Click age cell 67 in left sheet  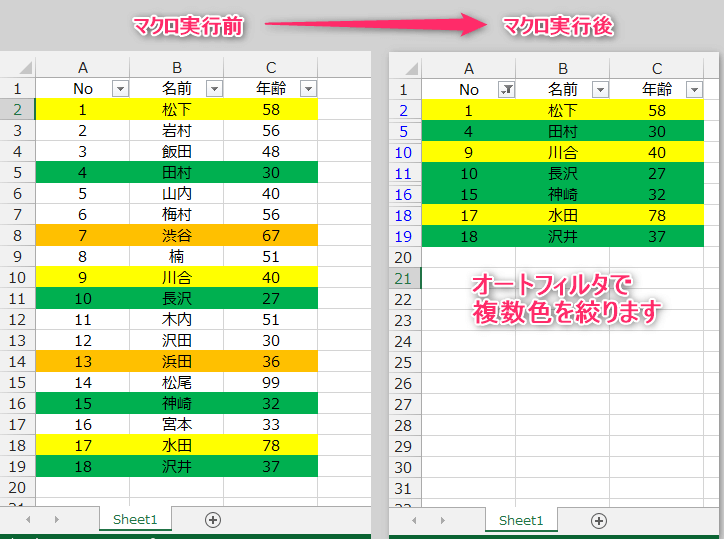[271, 236]
